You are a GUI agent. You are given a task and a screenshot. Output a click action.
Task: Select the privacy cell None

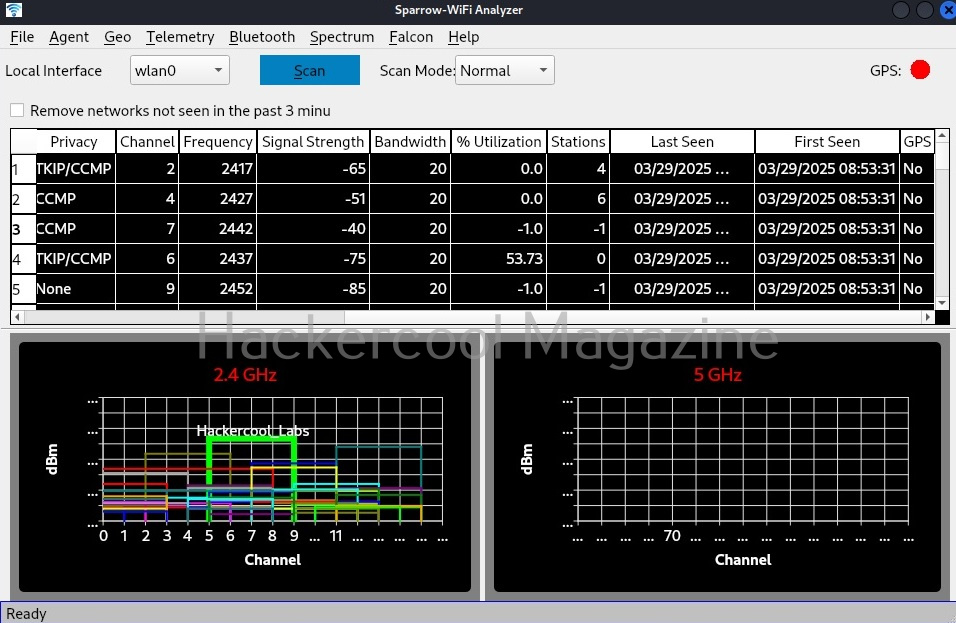[x=76, y=288]
